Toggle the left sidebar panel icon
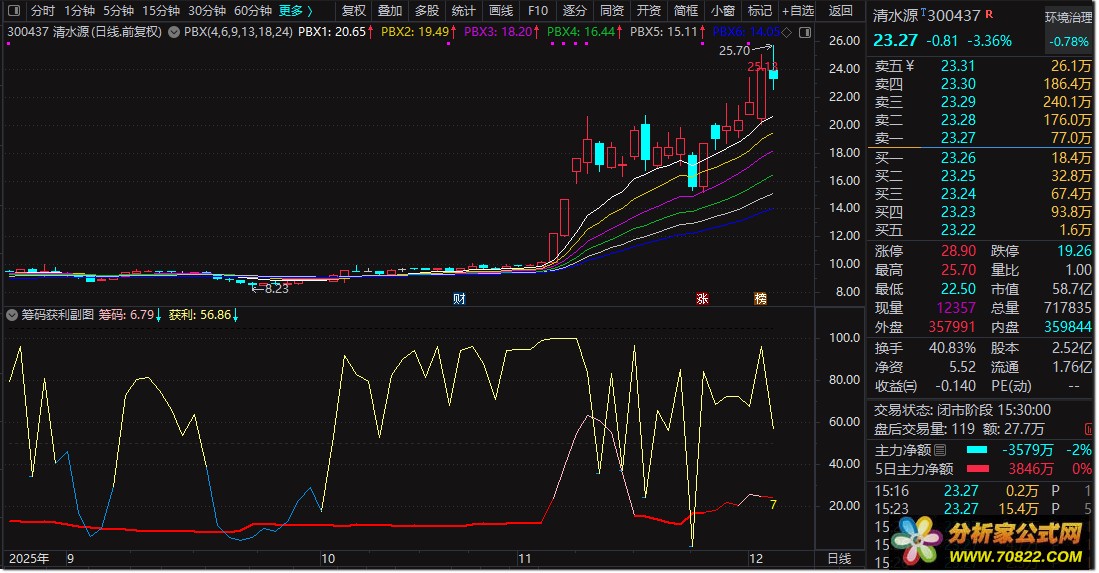The width and height of the screenshot is (1099, 573). [14, 11]
